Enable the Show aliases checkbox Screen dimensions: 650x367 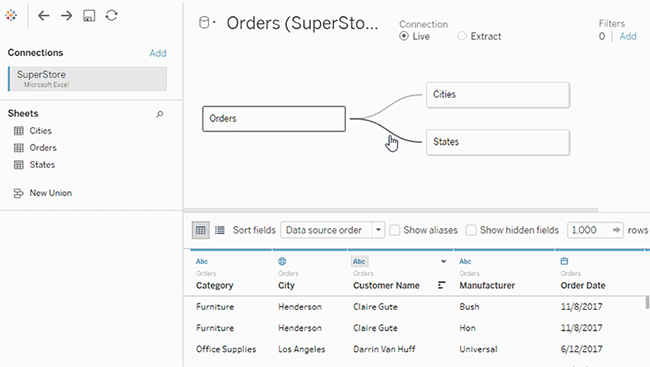(395, 230)
